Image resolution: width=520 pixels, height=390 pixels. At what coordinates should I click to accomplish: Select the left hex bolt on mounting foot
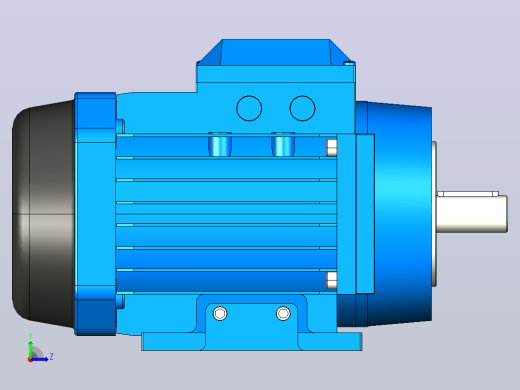click(220, 314)
